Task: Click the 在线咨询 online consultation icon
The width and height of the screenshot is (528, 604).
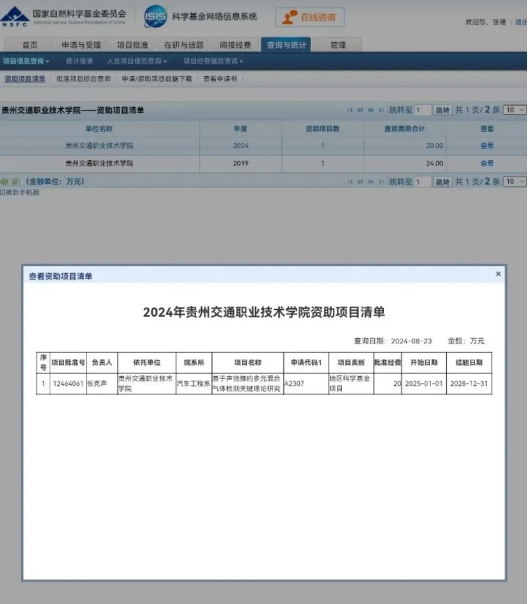Action: (x=290, y=17)
